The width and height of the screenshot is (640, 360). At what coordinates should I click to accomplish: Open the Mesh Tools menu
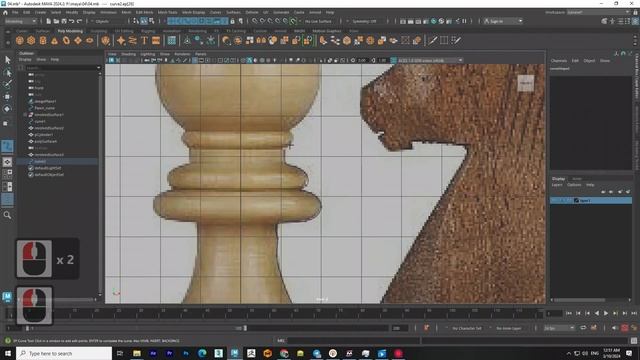tap(167, 13)
